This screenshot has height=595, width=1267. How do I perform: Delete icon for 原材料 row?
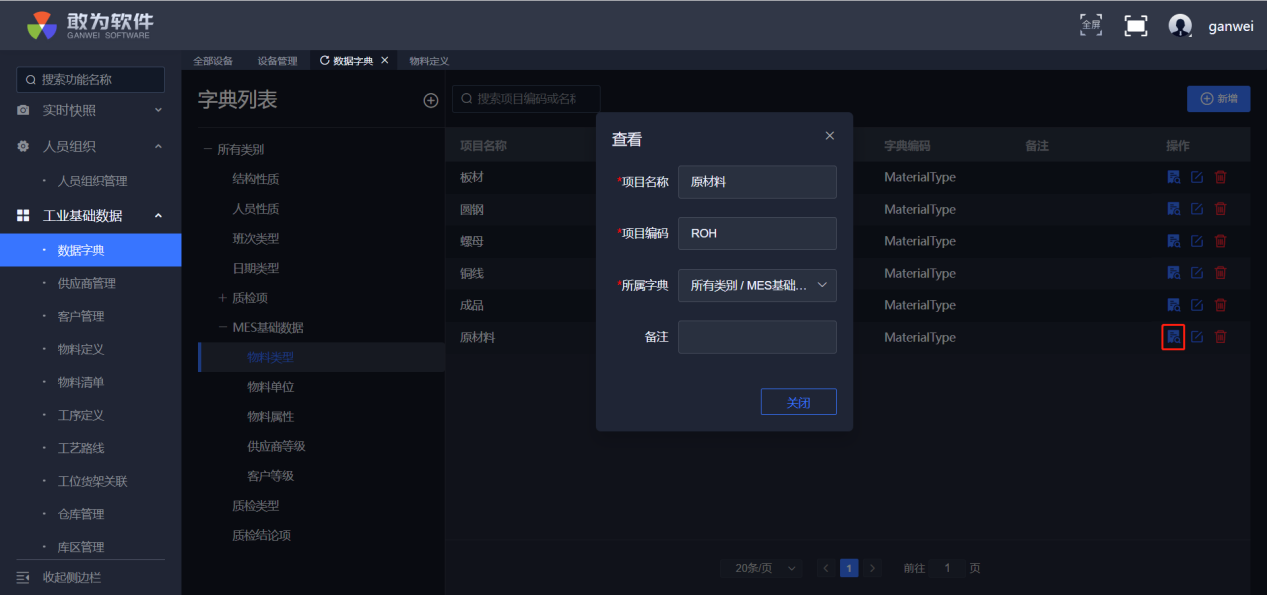[x=1220, y=337]
